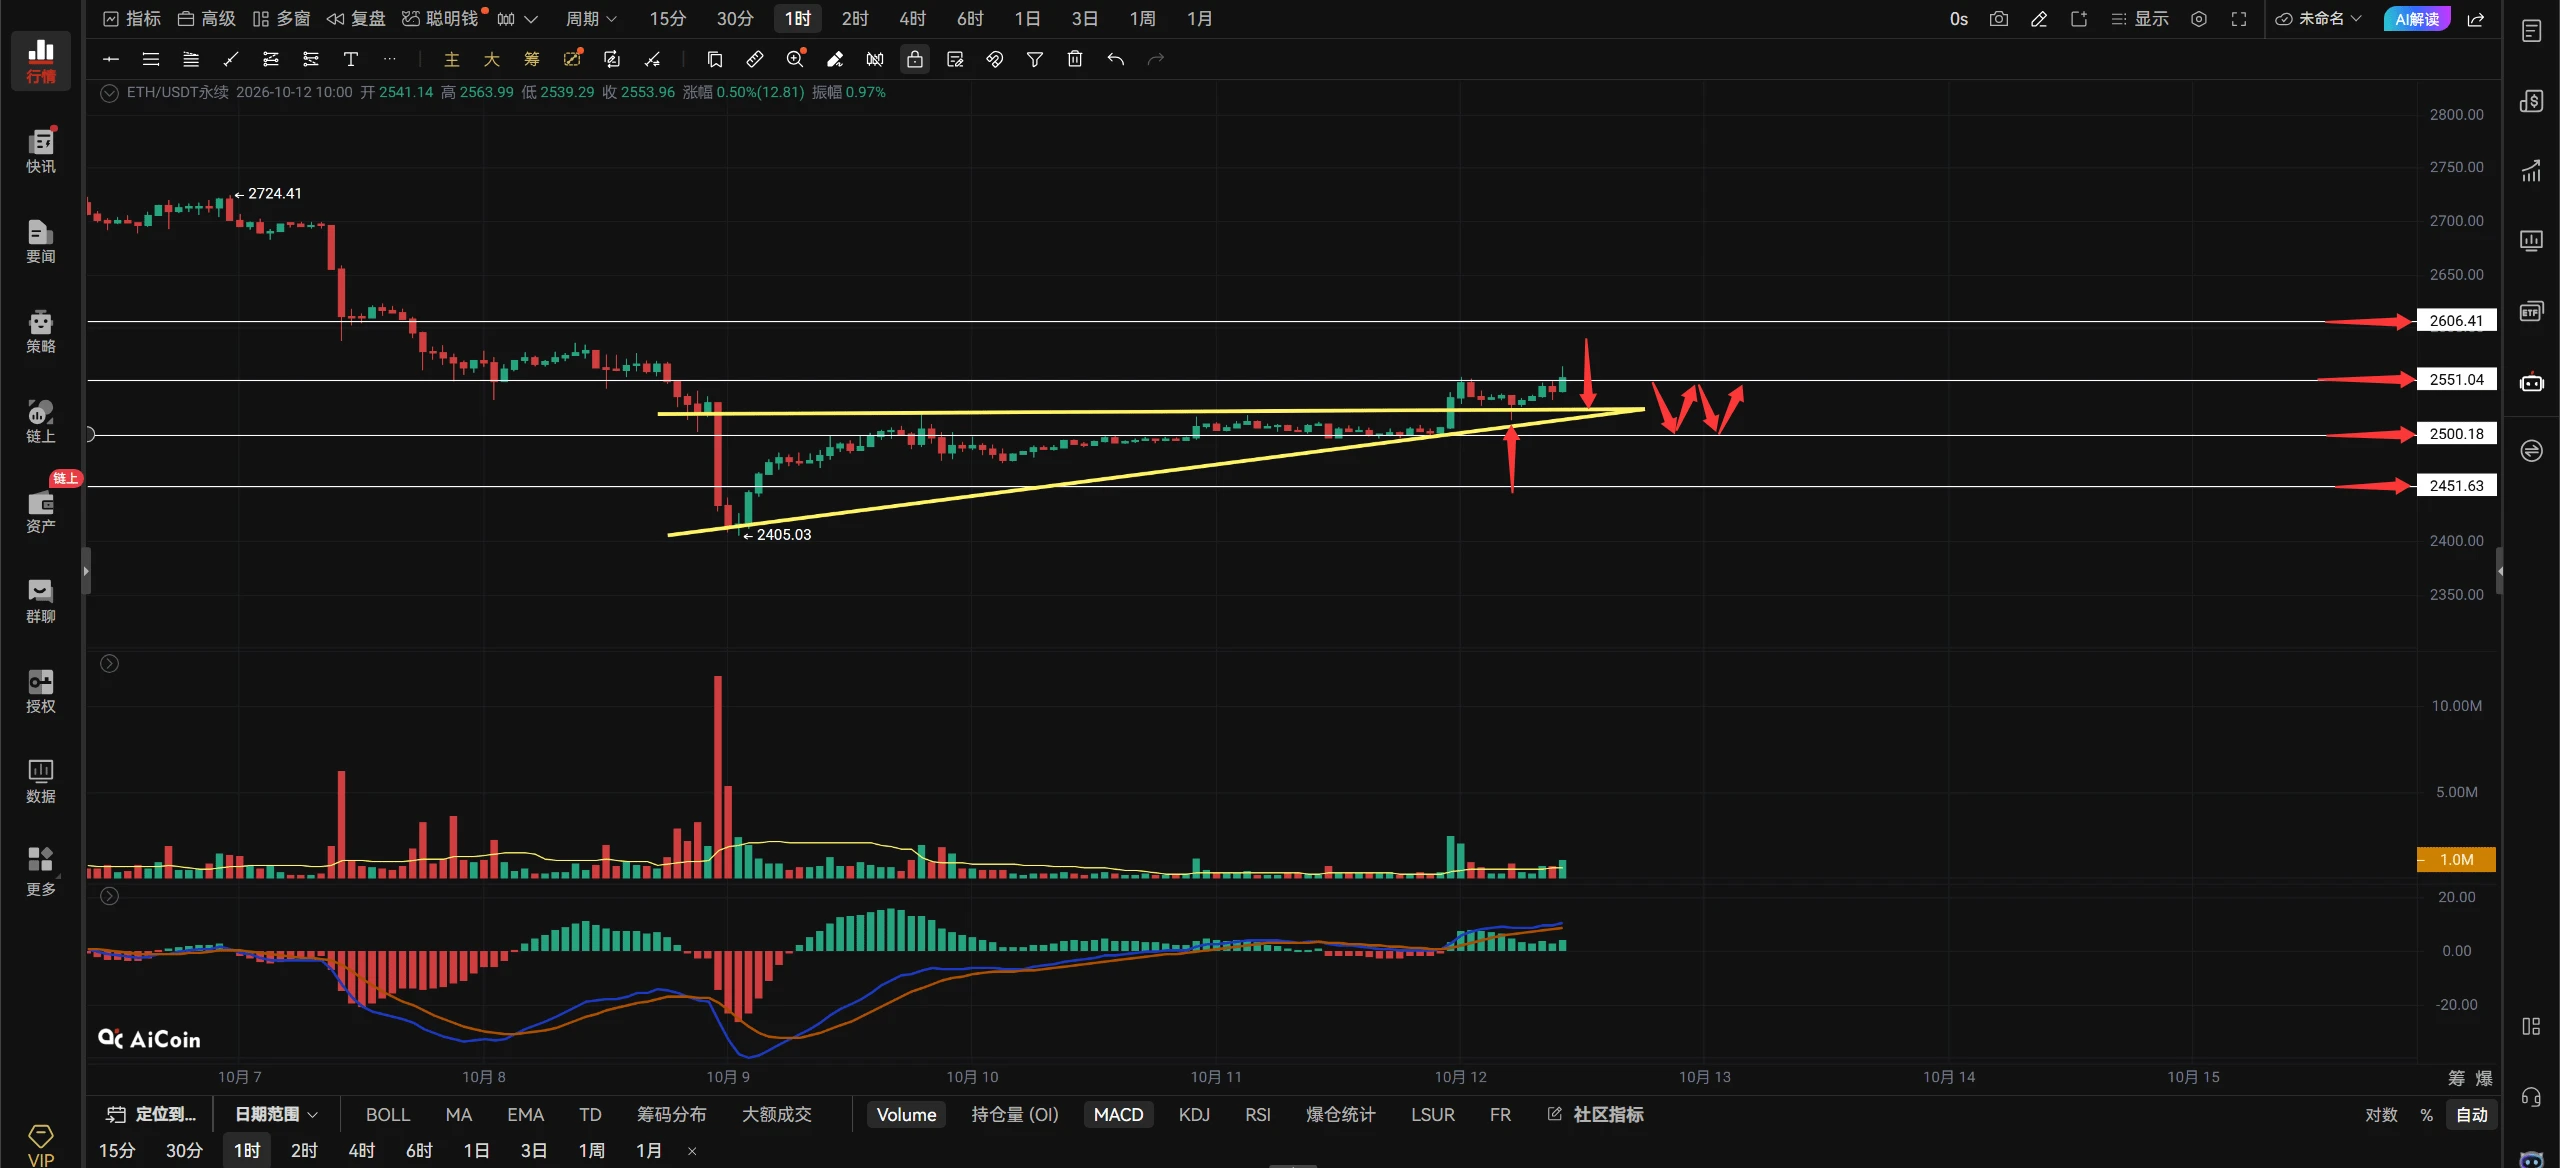
Task: Click the 2451.63 price line label
Action: 2456,486
